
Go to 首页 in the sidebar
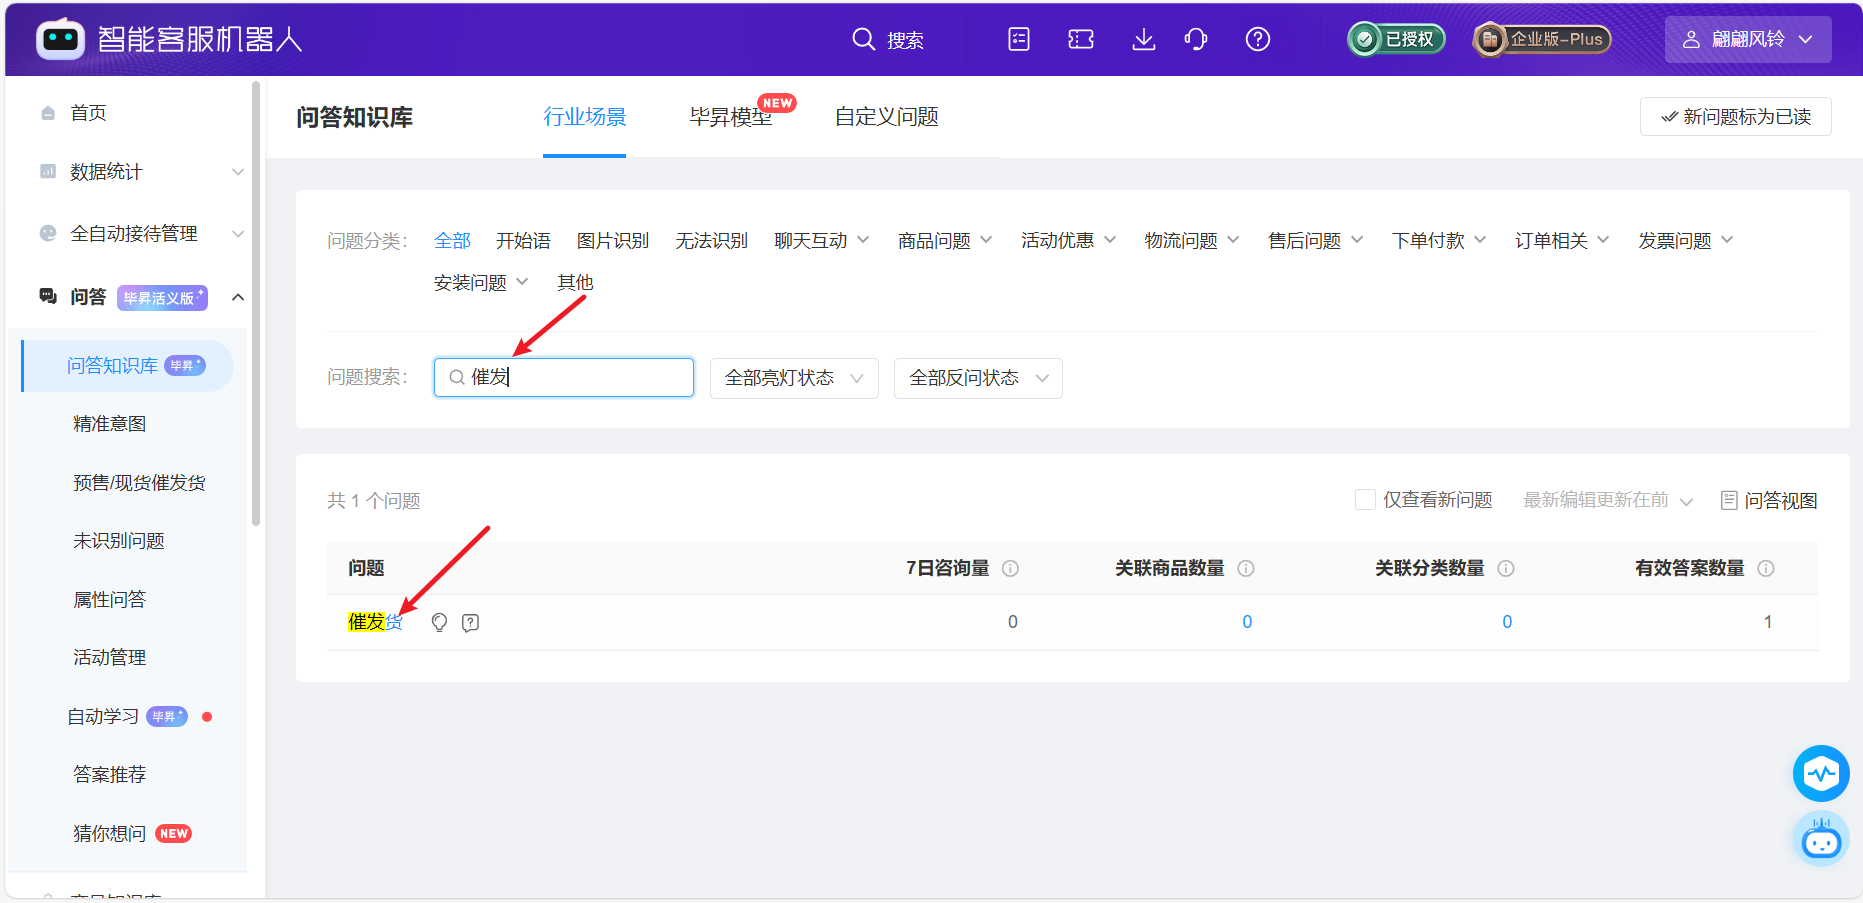(x=88, y=113)
